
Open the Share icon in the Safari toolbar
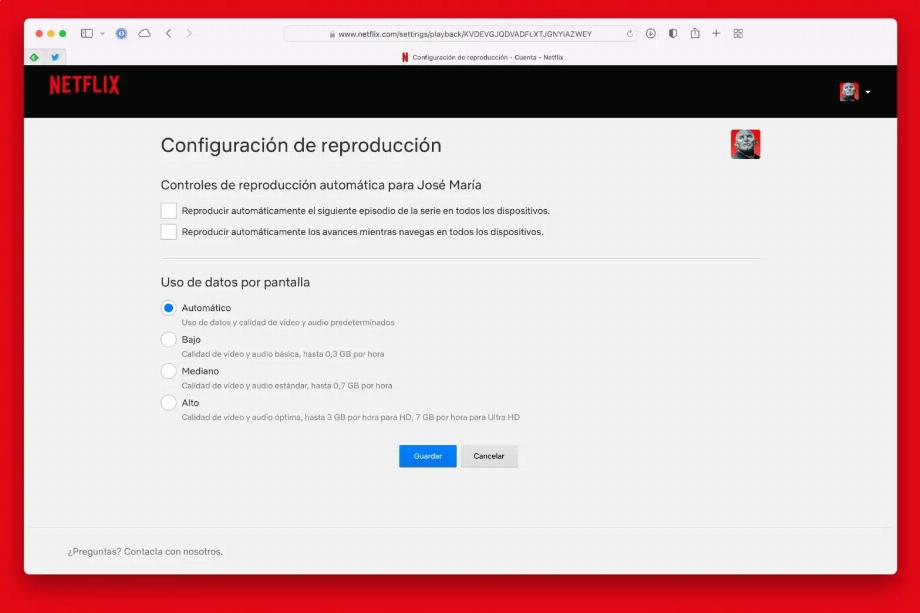pos(695,33)
